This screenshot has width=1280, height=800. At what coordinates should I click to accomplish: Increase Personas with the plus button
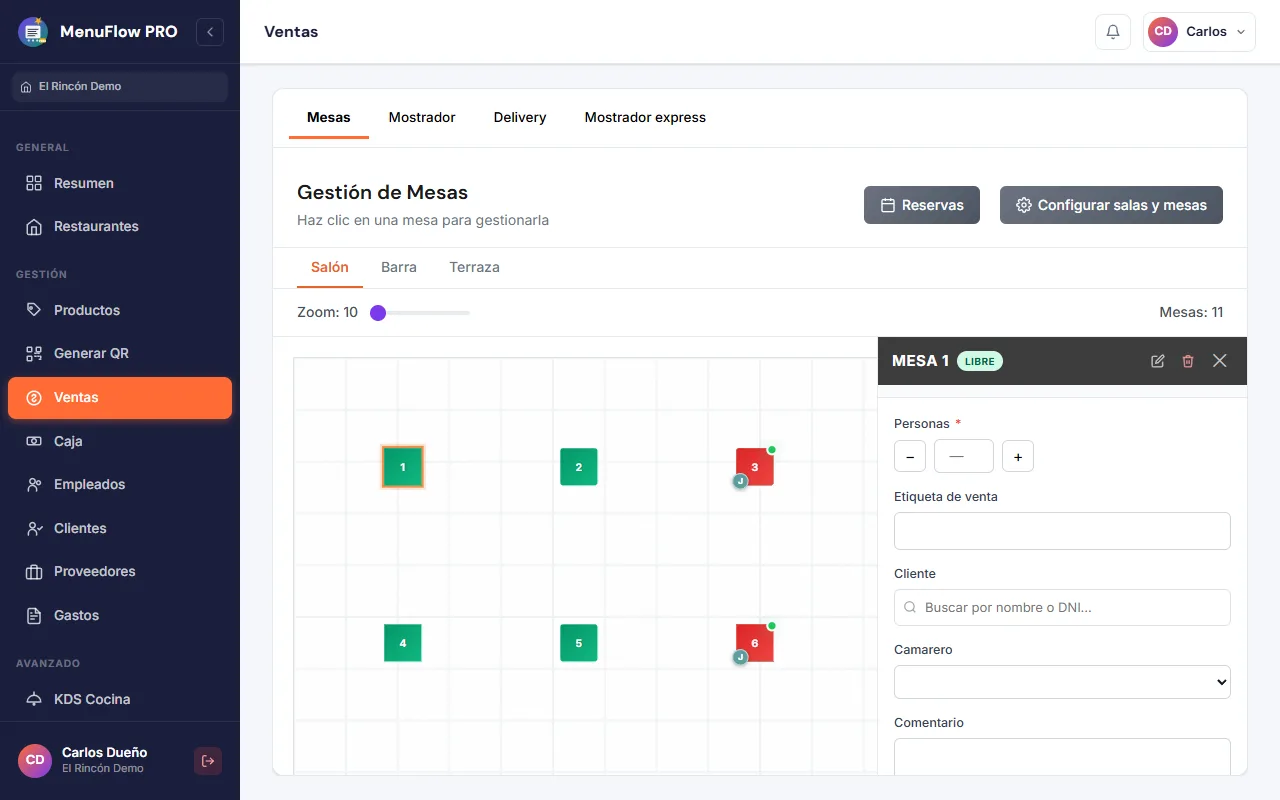pos(1018,456)
